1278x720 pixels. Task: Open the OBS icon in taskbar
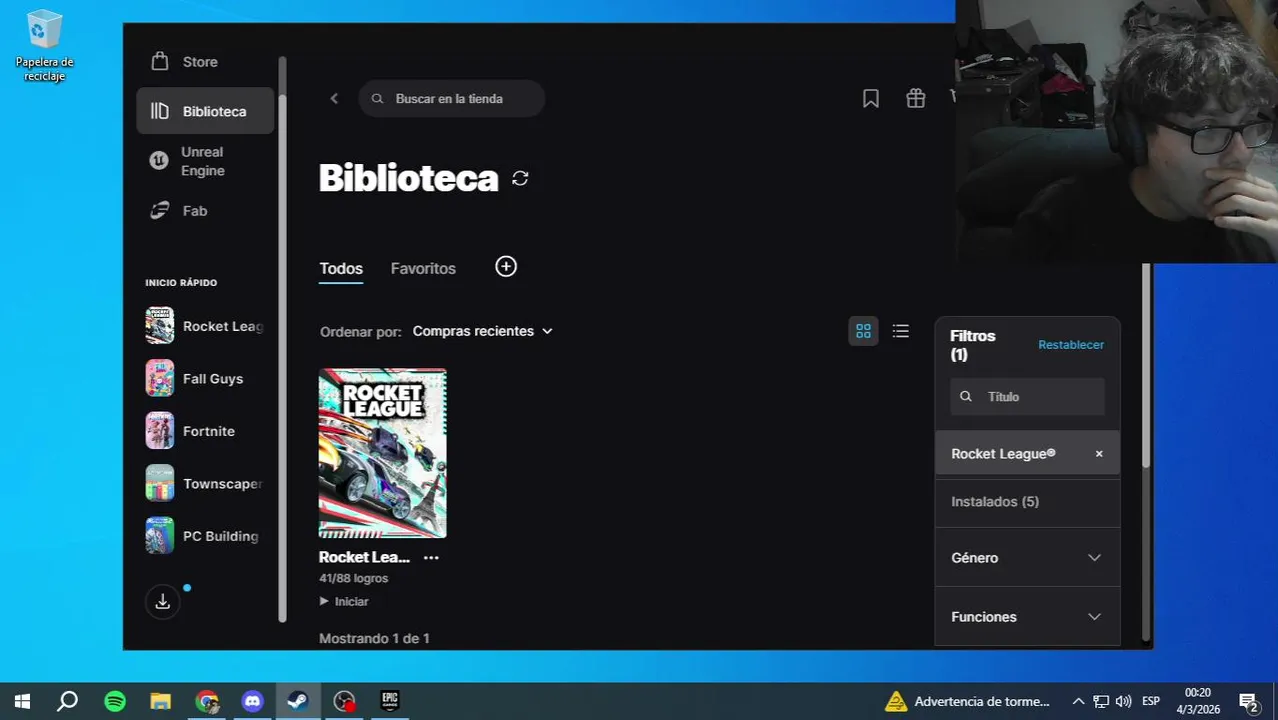click(x=344, y=701)
